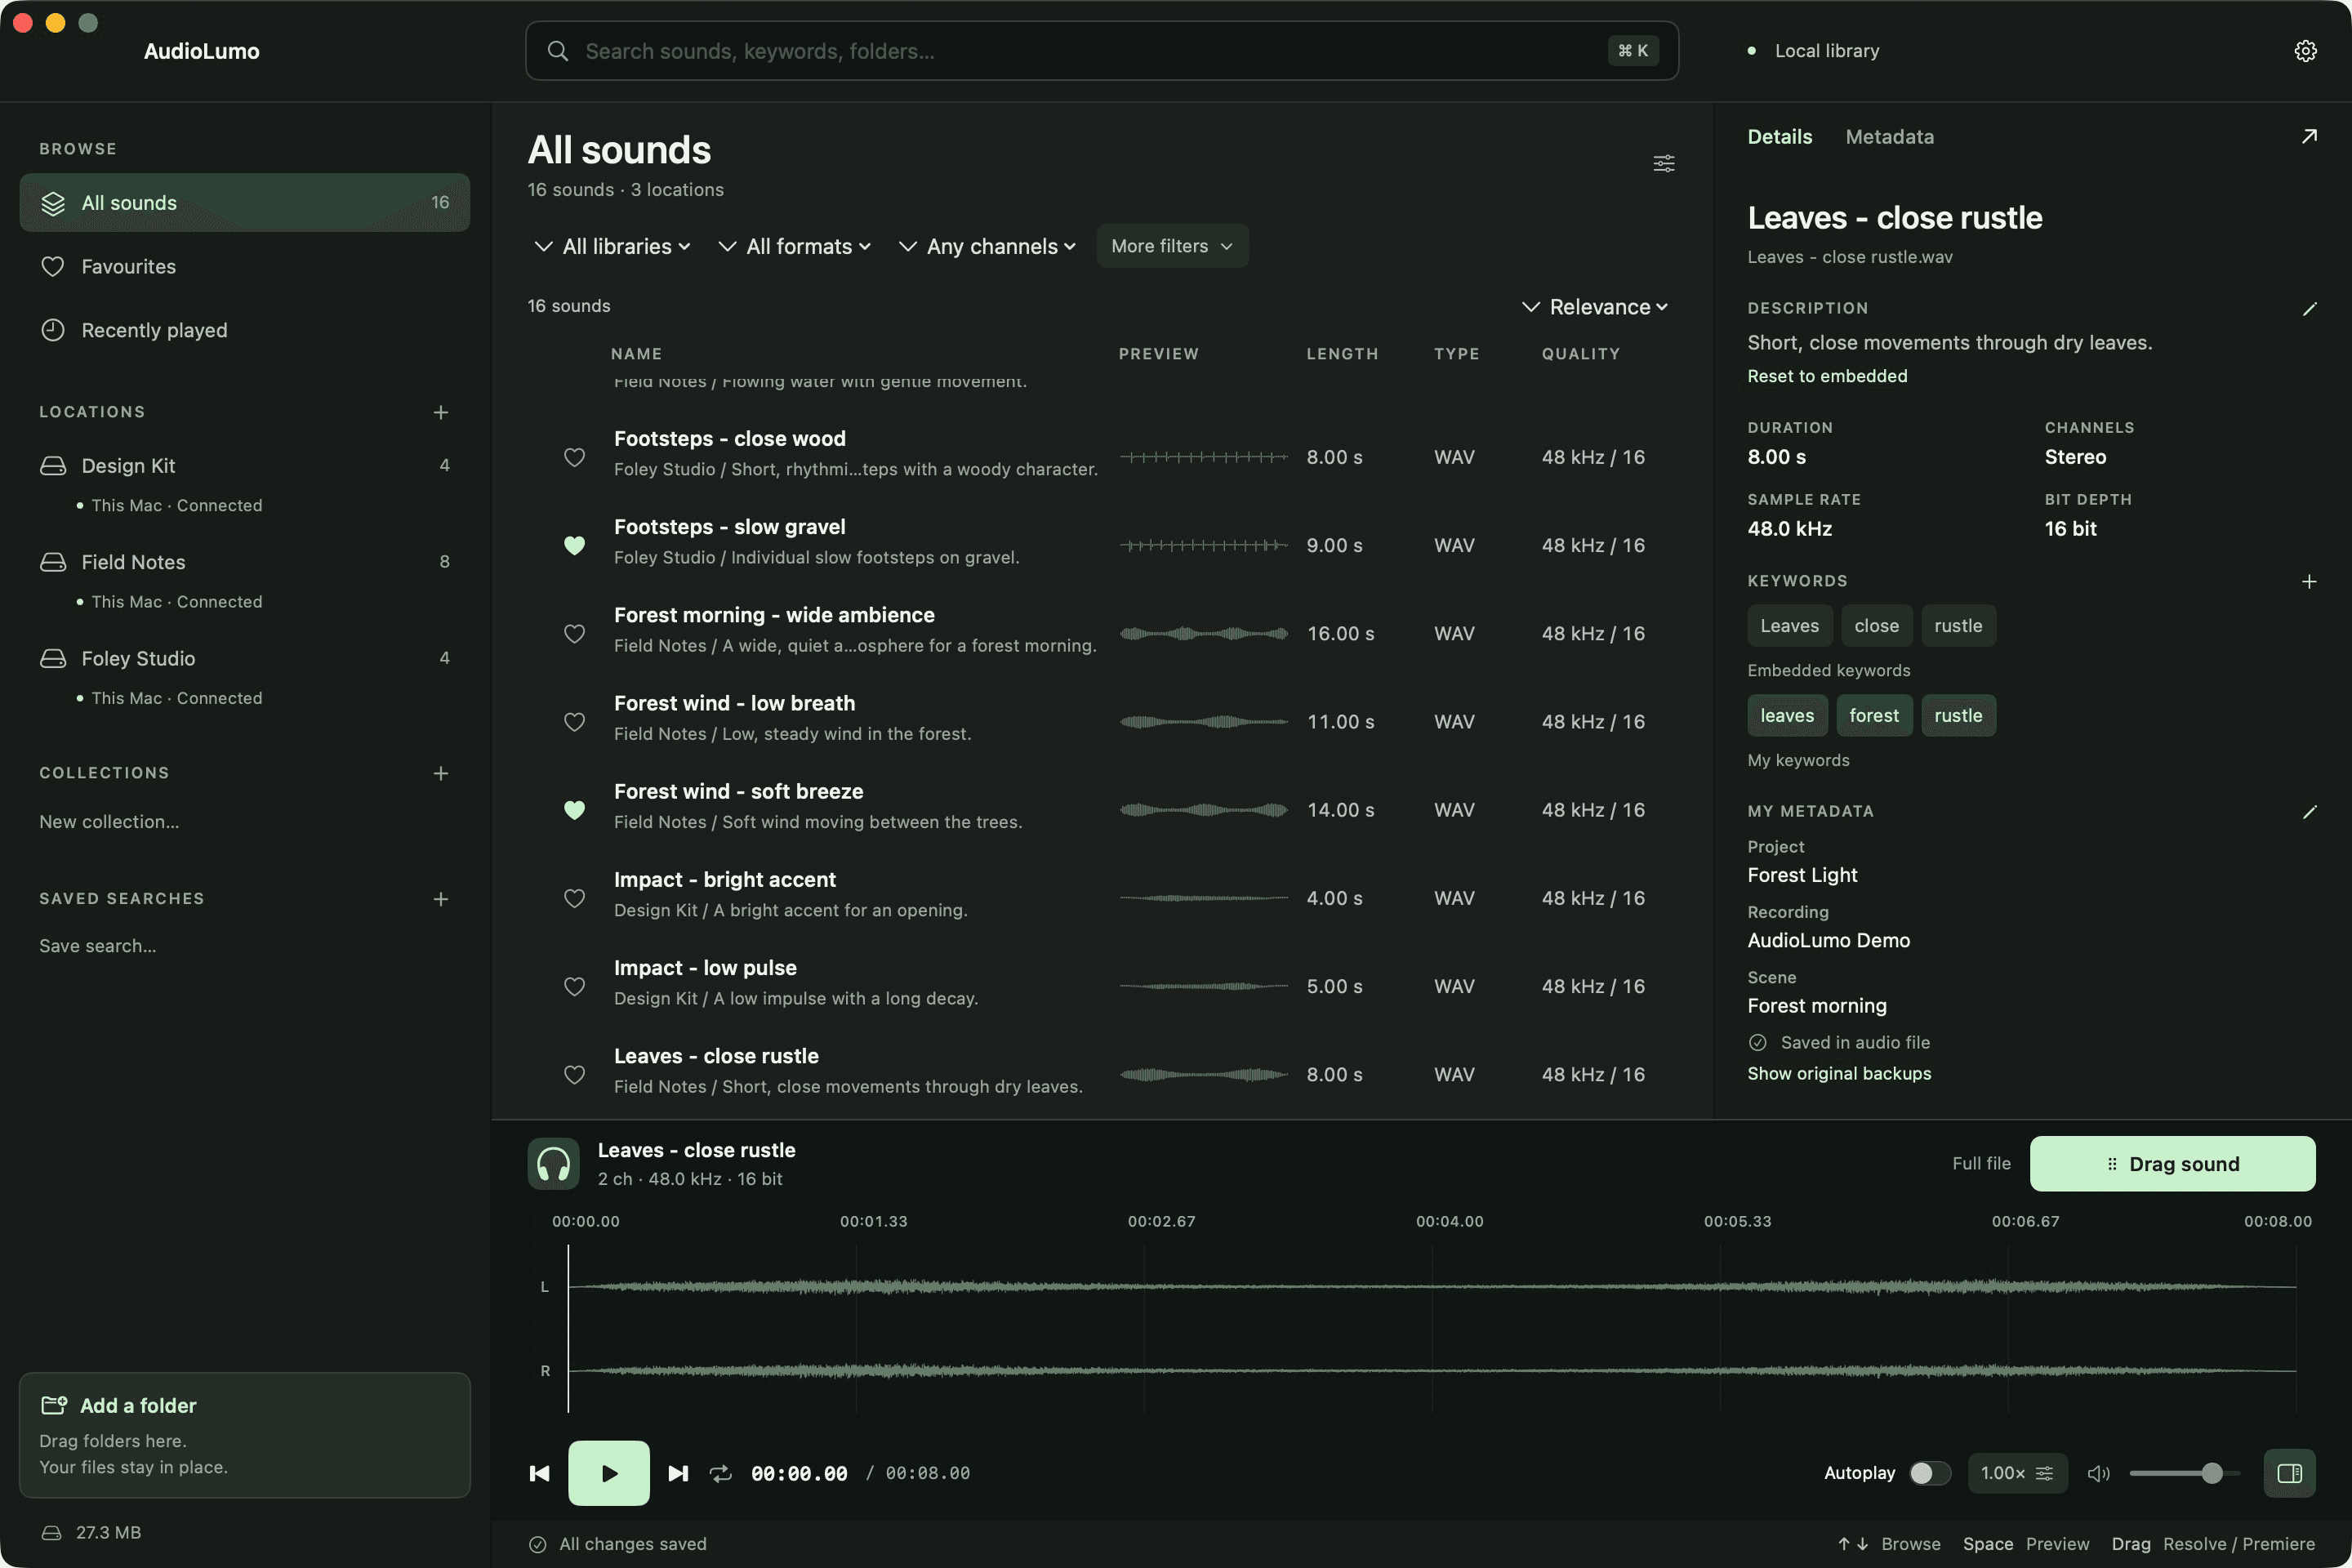Open Favourites in the sidebar
Screen dimensions: 2352x1568
point(244,266)
